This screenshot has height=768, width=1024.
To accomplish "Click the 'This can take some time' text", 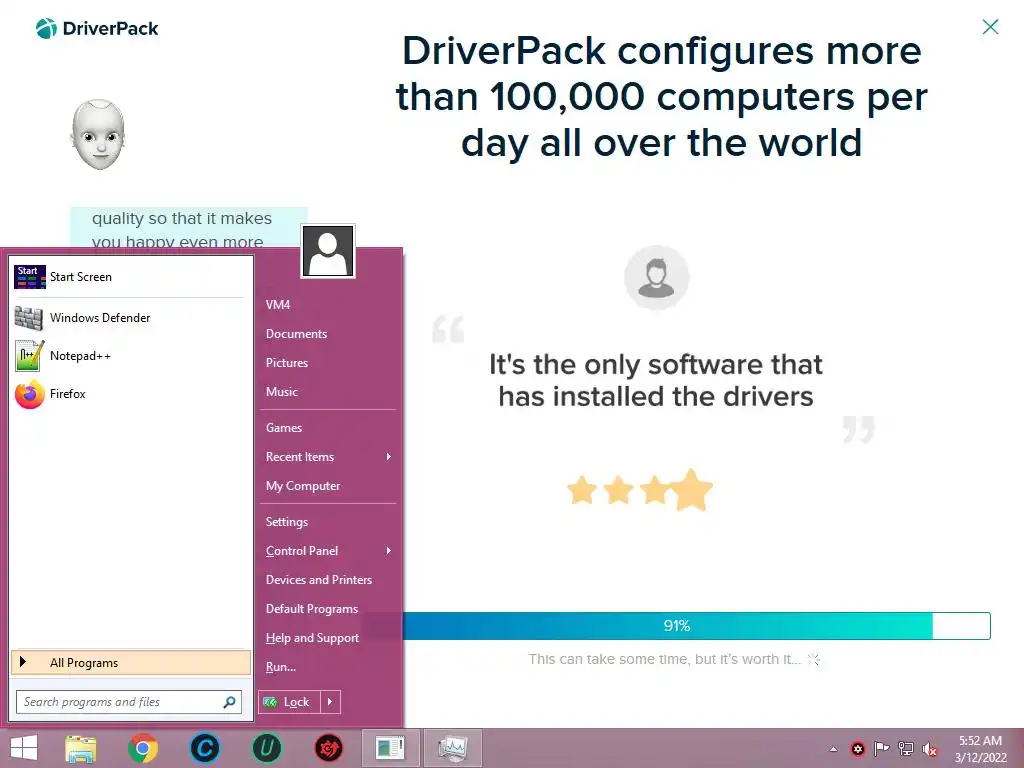I will (x=664, y=659).
